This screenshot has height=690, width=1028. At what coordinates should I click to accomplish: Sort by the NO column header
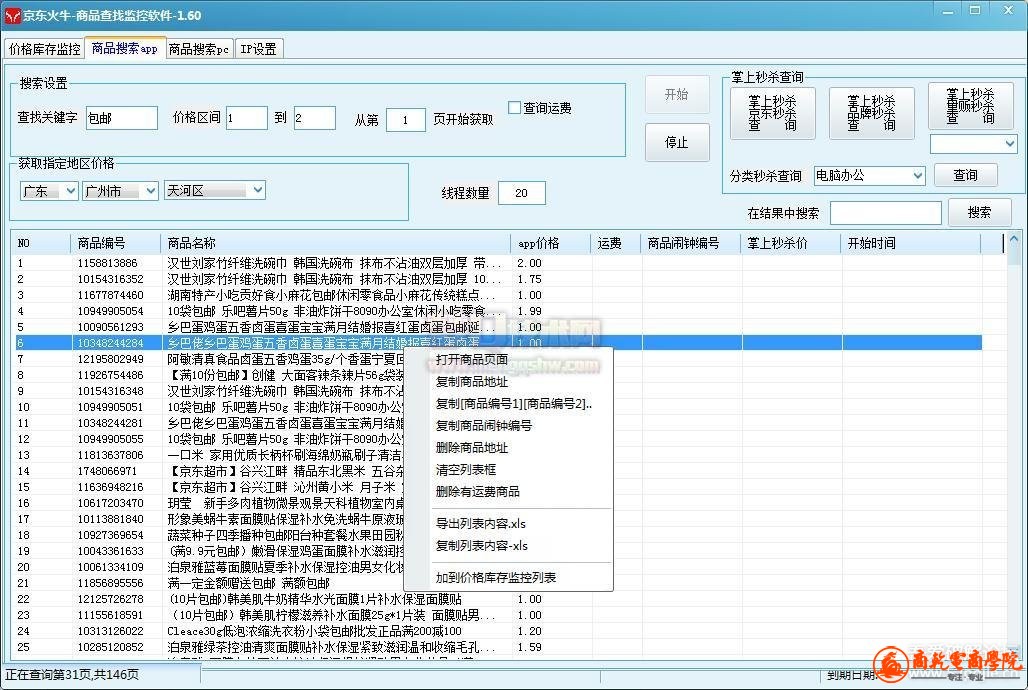pos(41,243)
